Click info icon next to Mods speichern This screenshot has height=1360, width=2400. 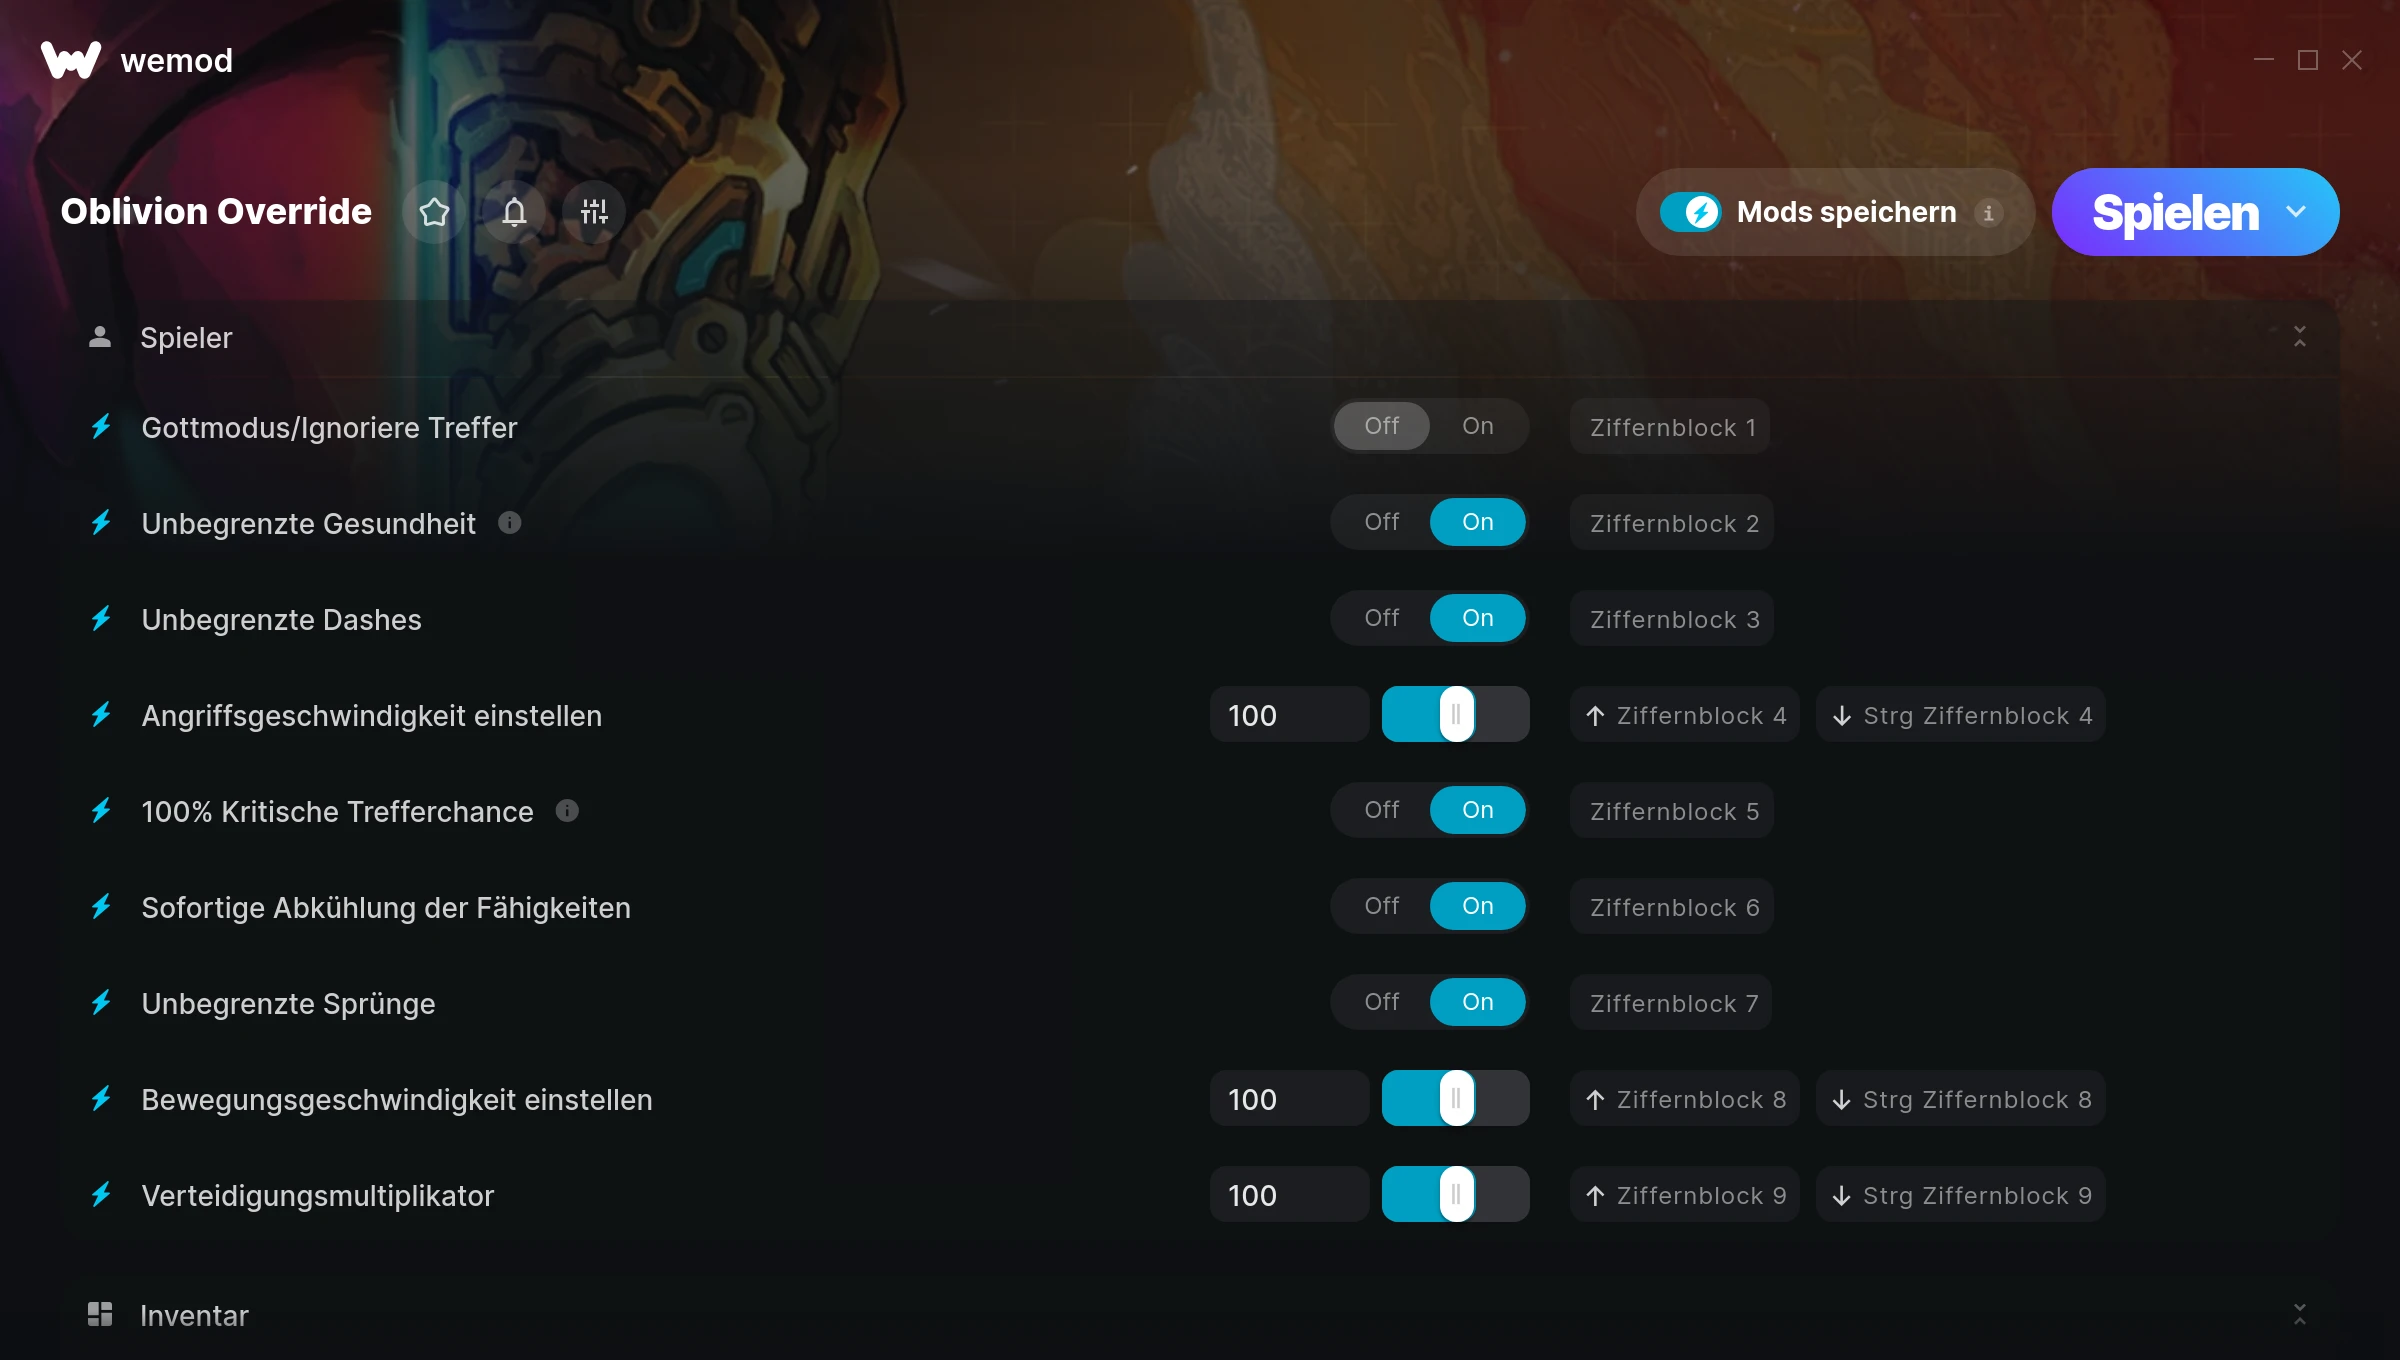[1989, 213]
